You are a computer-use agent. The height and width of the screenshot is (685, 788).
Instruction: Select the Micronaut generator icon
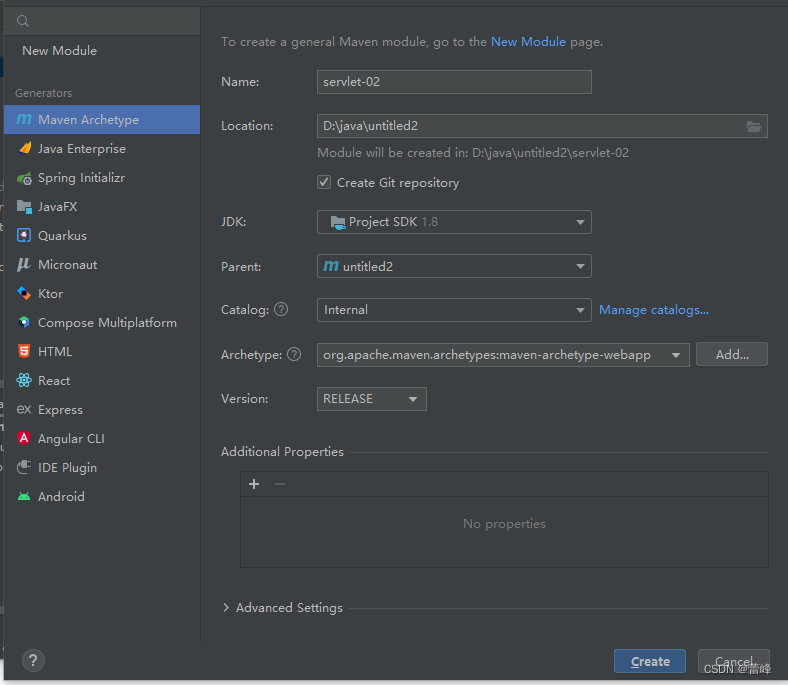[24, 265]
